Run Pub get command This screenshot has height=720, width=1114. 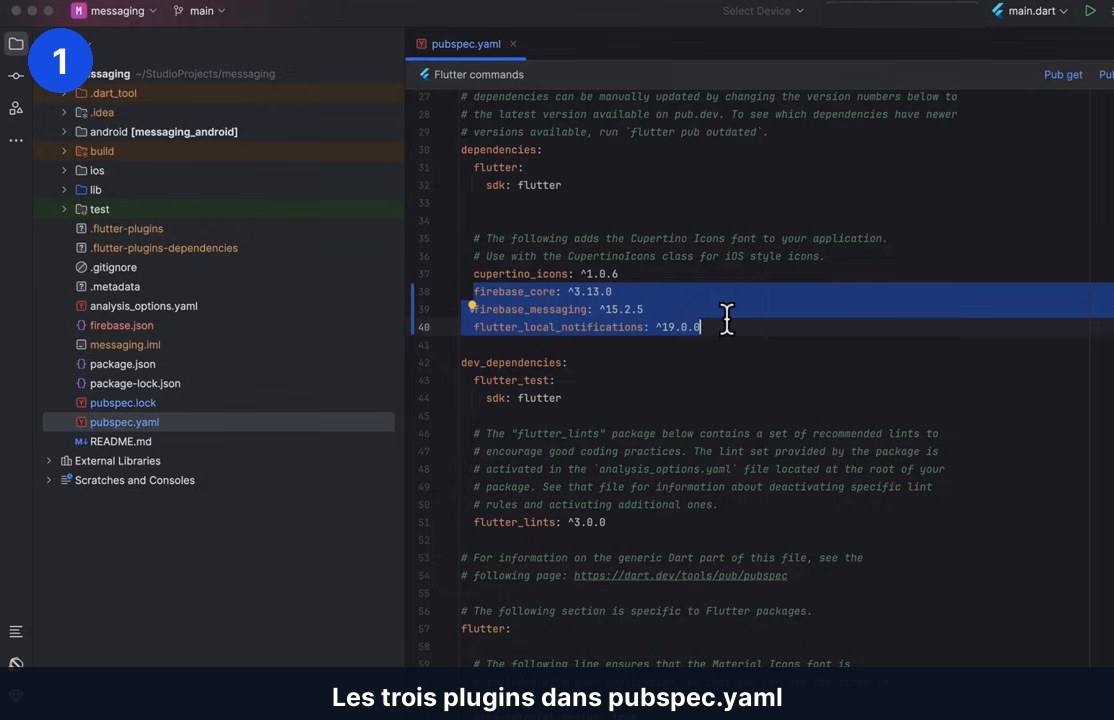1063,75
